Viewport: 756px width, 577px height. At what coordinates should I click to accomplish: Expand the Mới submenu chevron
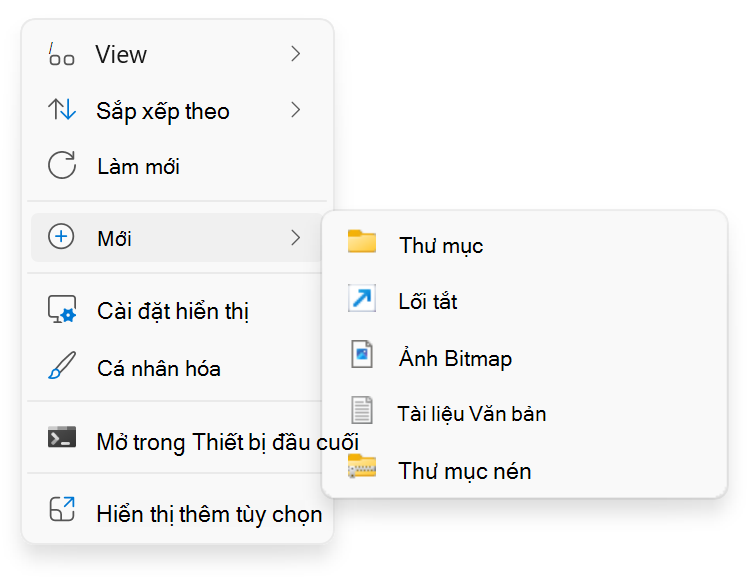(296, 237)
